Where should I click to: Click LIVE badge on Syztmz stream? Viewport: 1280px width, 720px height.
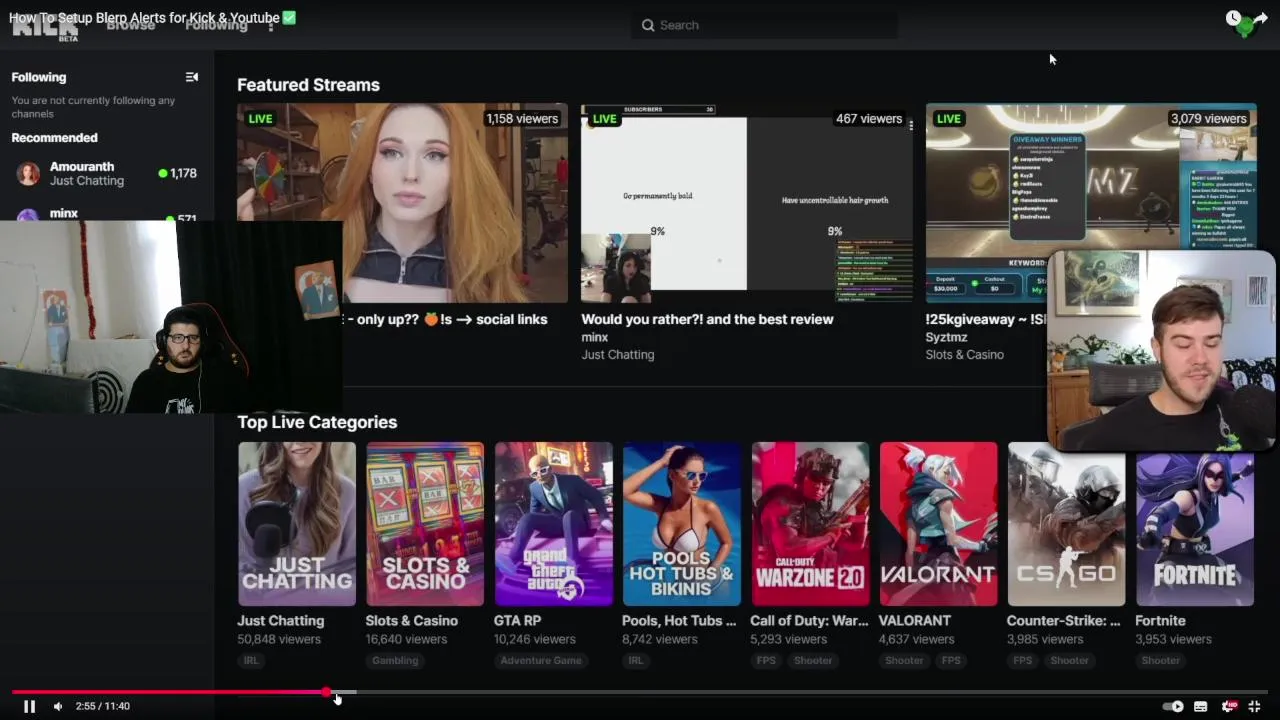click(948, 118)
